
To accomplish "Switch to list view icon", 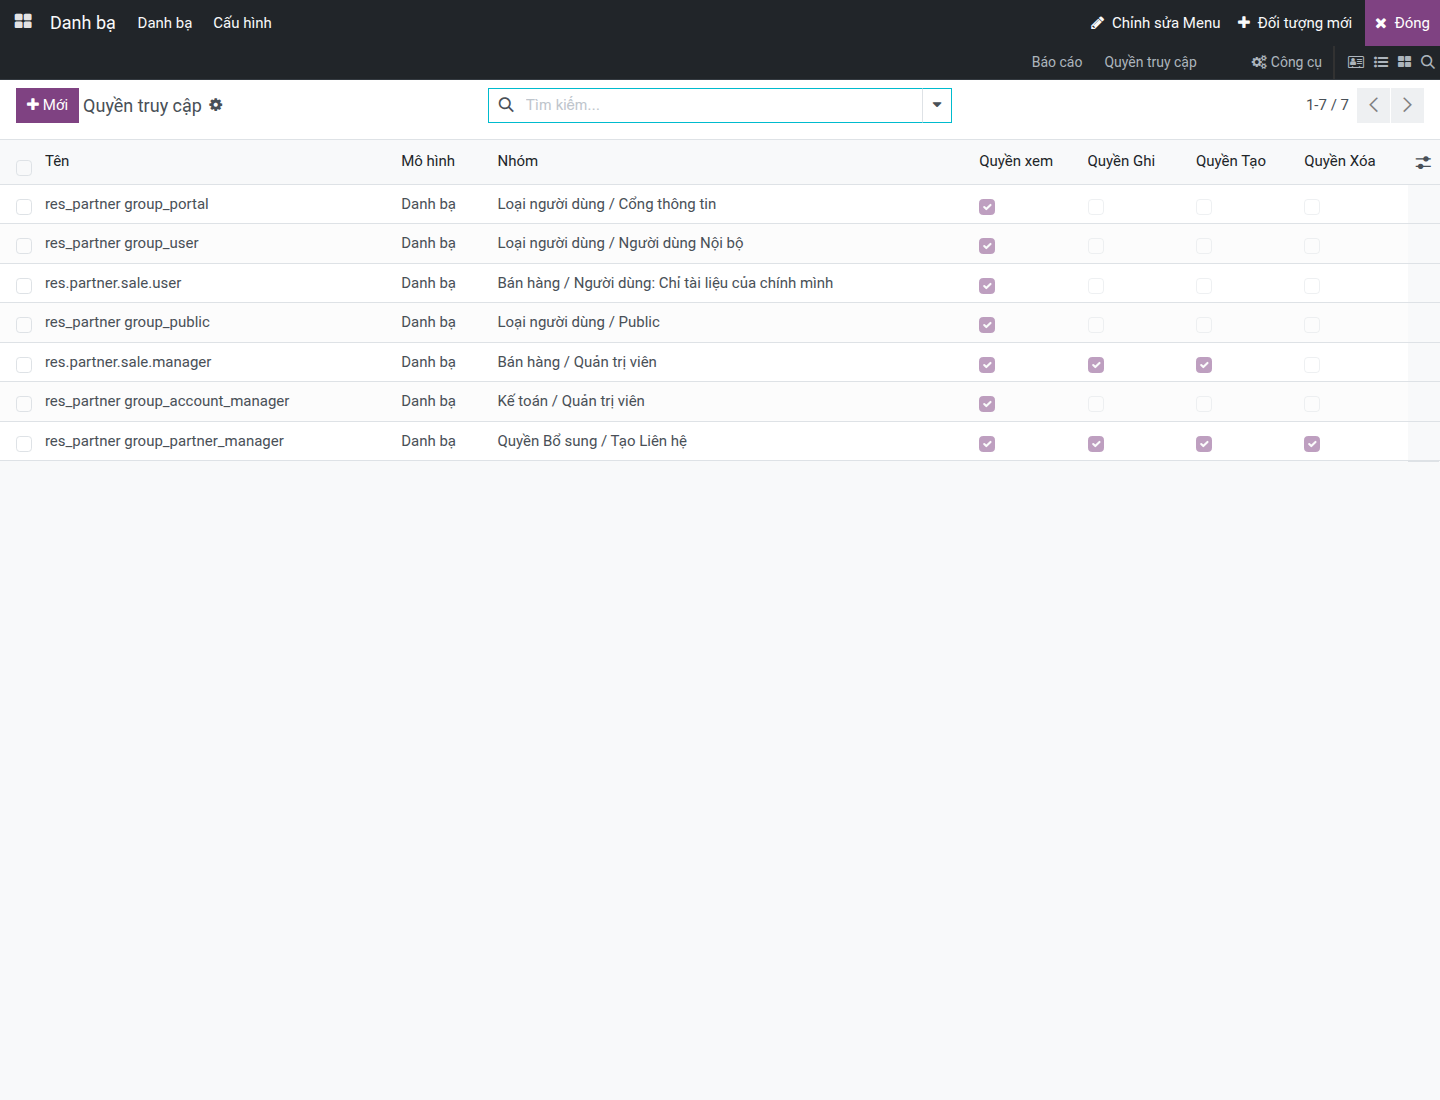I will [1381, 62].
